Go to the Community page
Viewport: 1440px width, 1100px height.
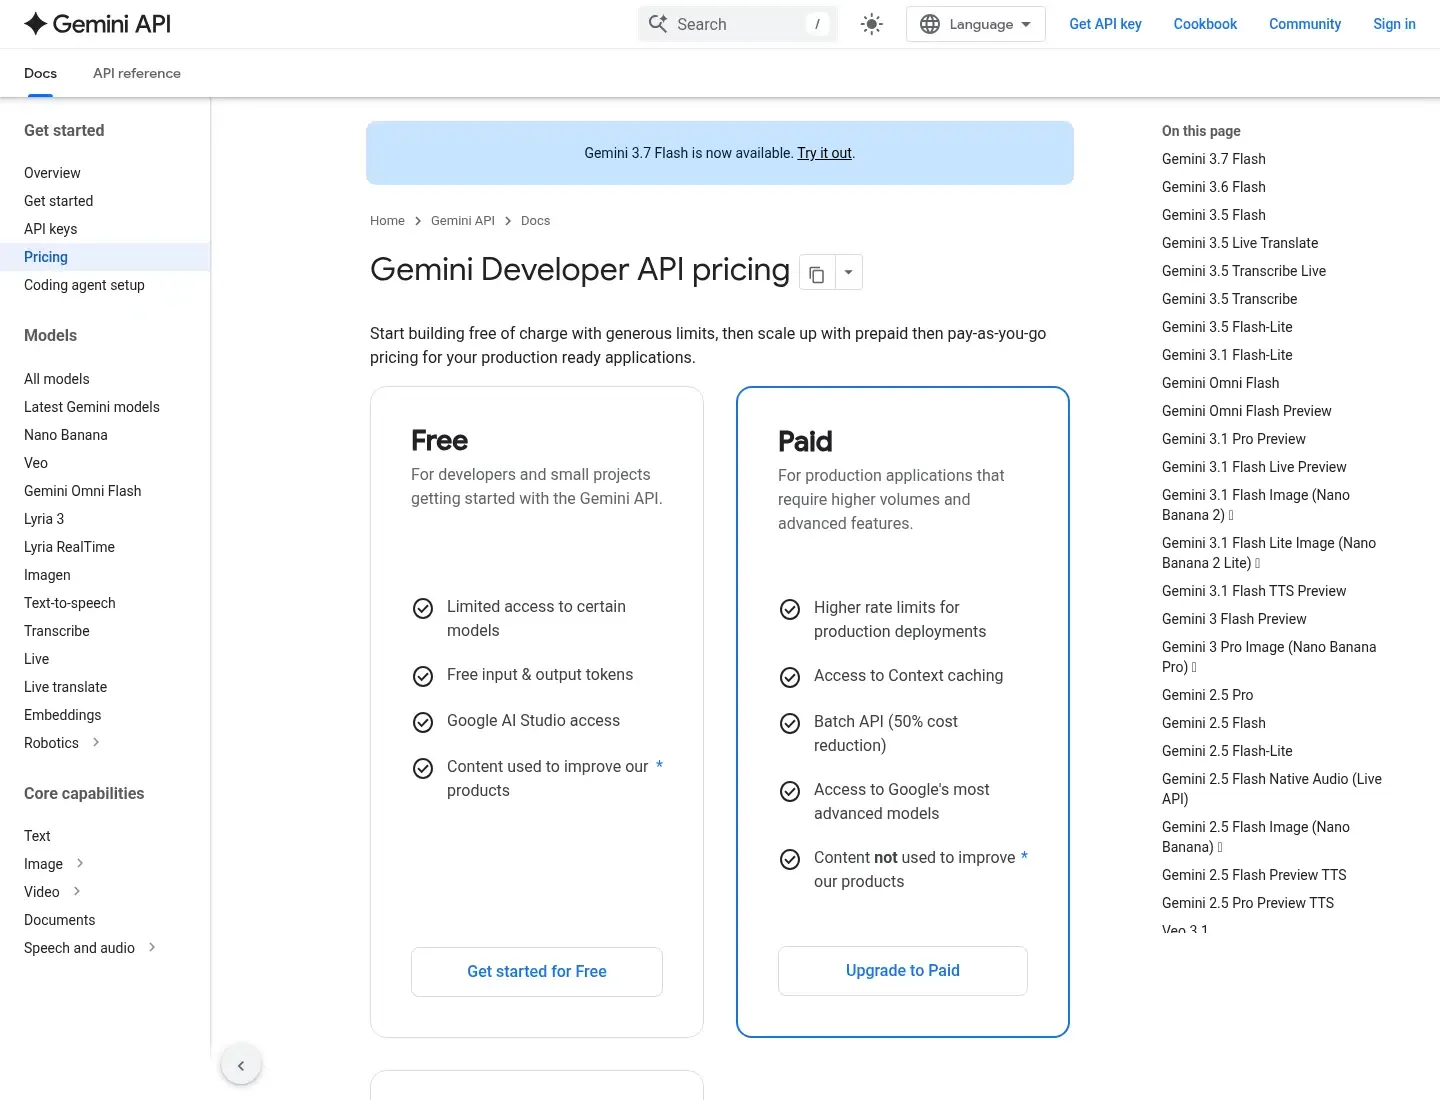(1305, 24)
